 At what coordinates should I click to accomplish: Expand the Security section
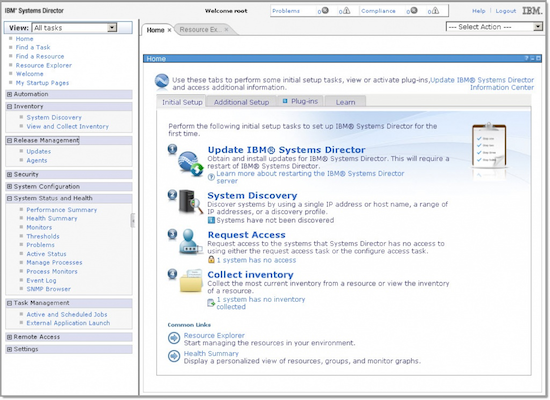point(9,174)
